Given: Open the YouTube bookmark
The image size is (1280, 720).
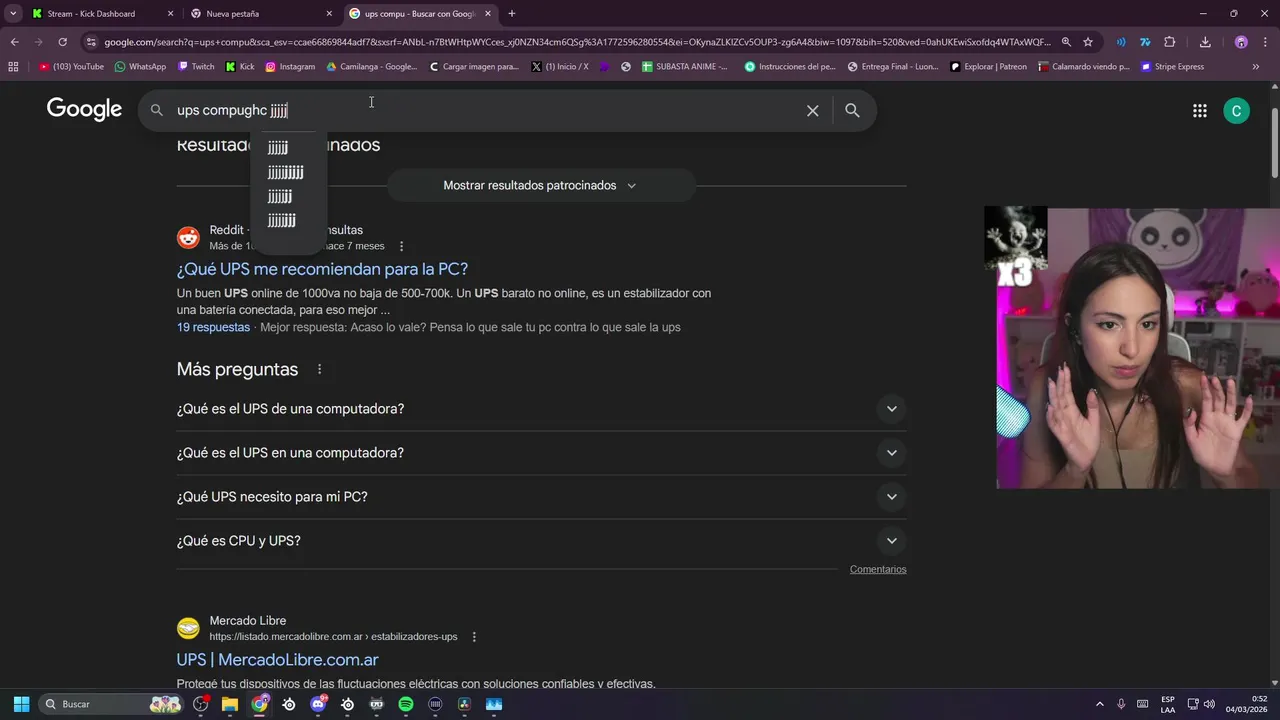Looking at the screenshot, I should click(71, 67).
